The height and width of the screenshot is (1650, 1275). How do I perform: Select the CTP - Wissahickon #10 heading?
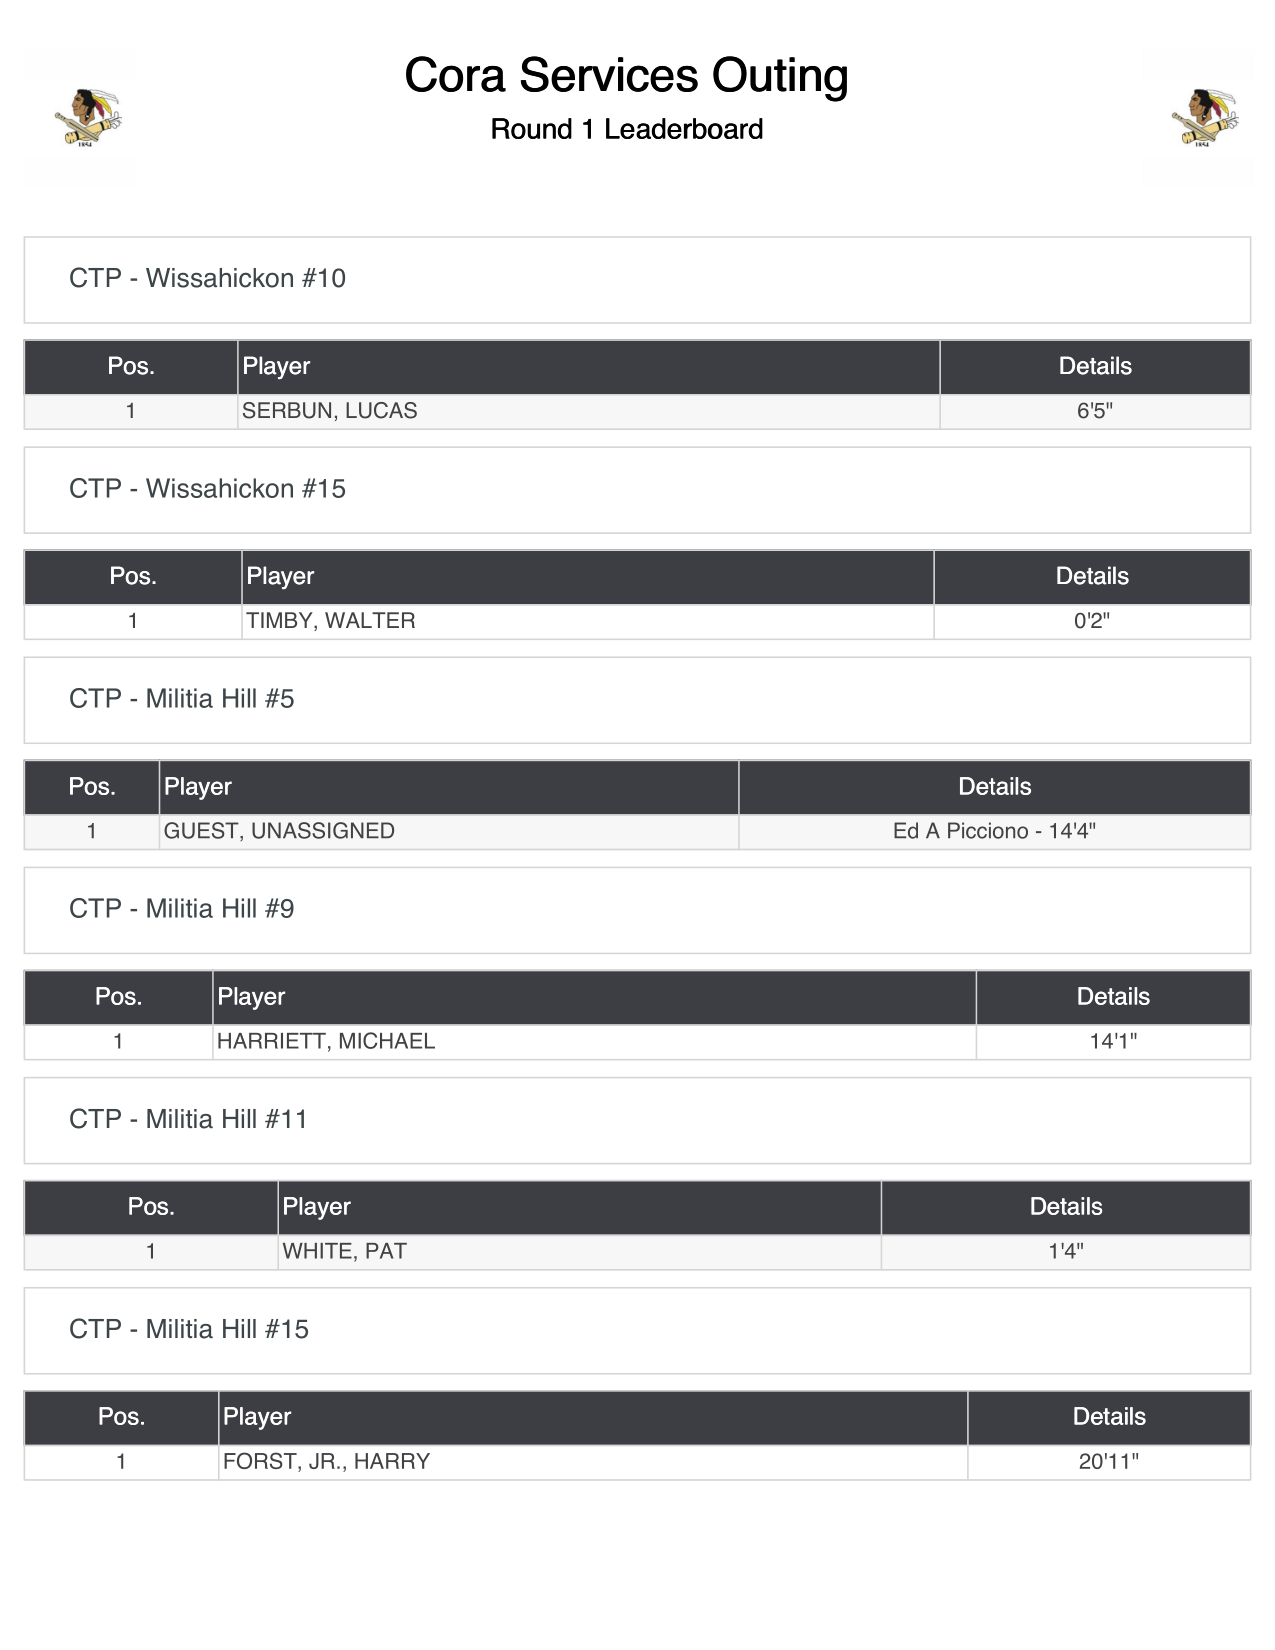tap(207, 278)
